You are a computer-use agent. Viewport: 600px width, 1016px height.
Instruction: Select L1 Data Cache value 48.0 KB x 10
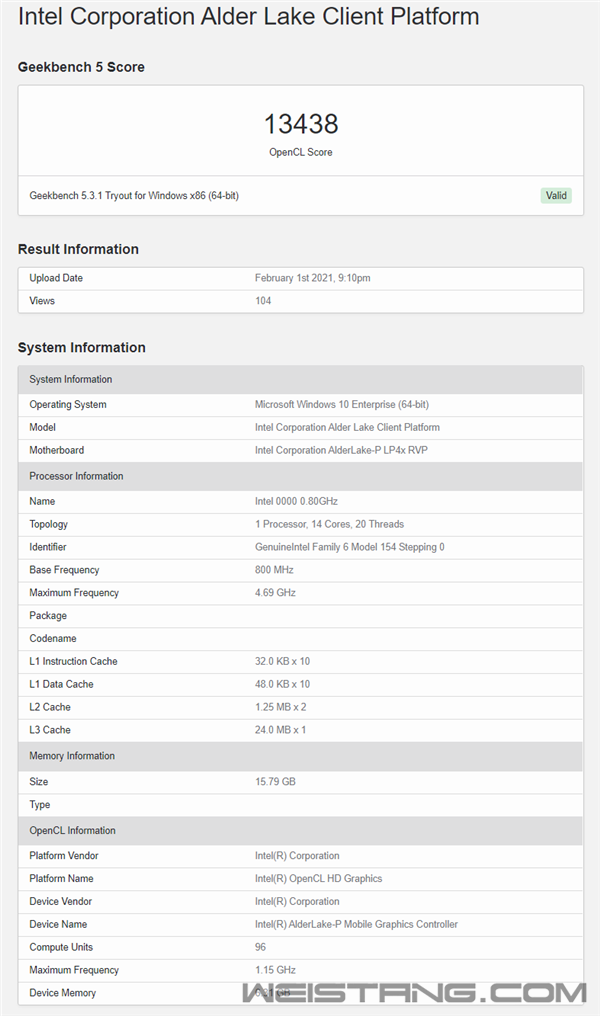click(283, 684)
